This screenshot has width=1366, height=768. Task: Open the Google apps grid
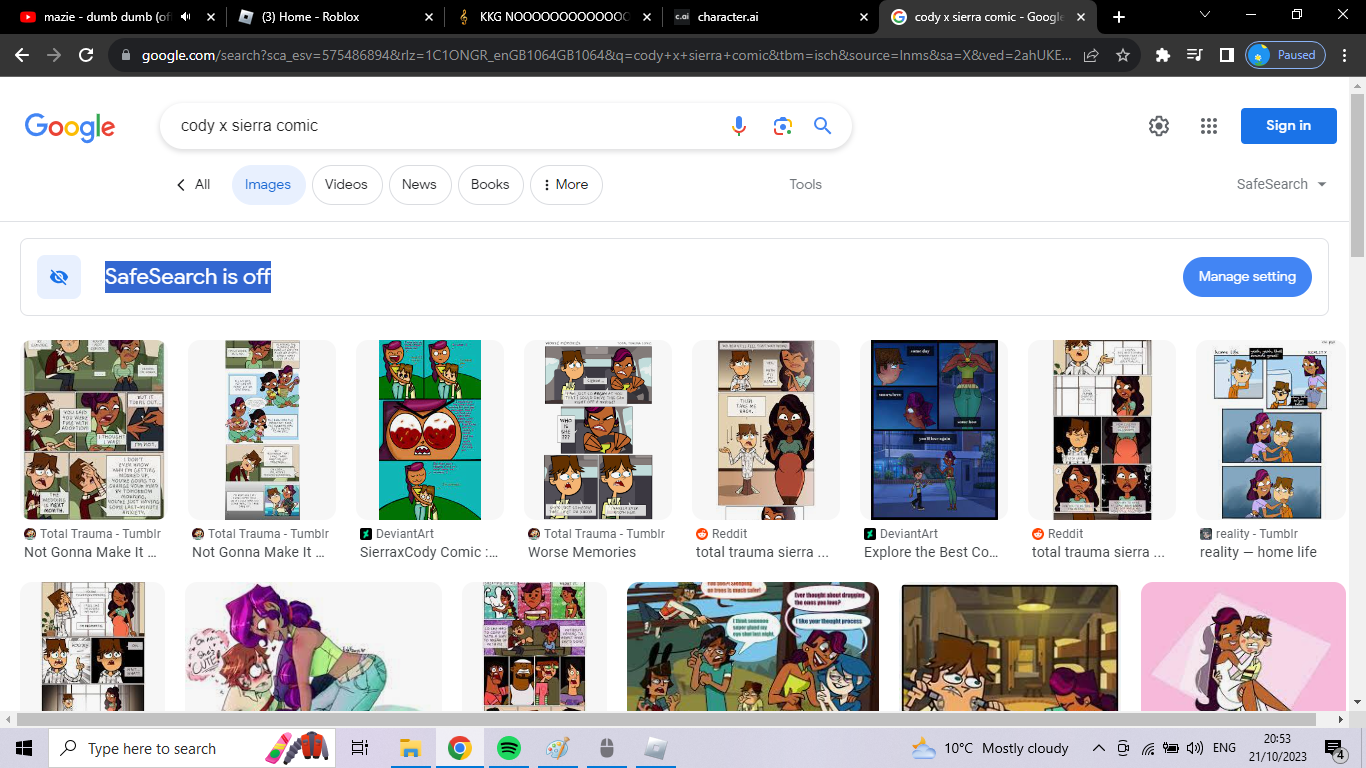coord(1209,126)
